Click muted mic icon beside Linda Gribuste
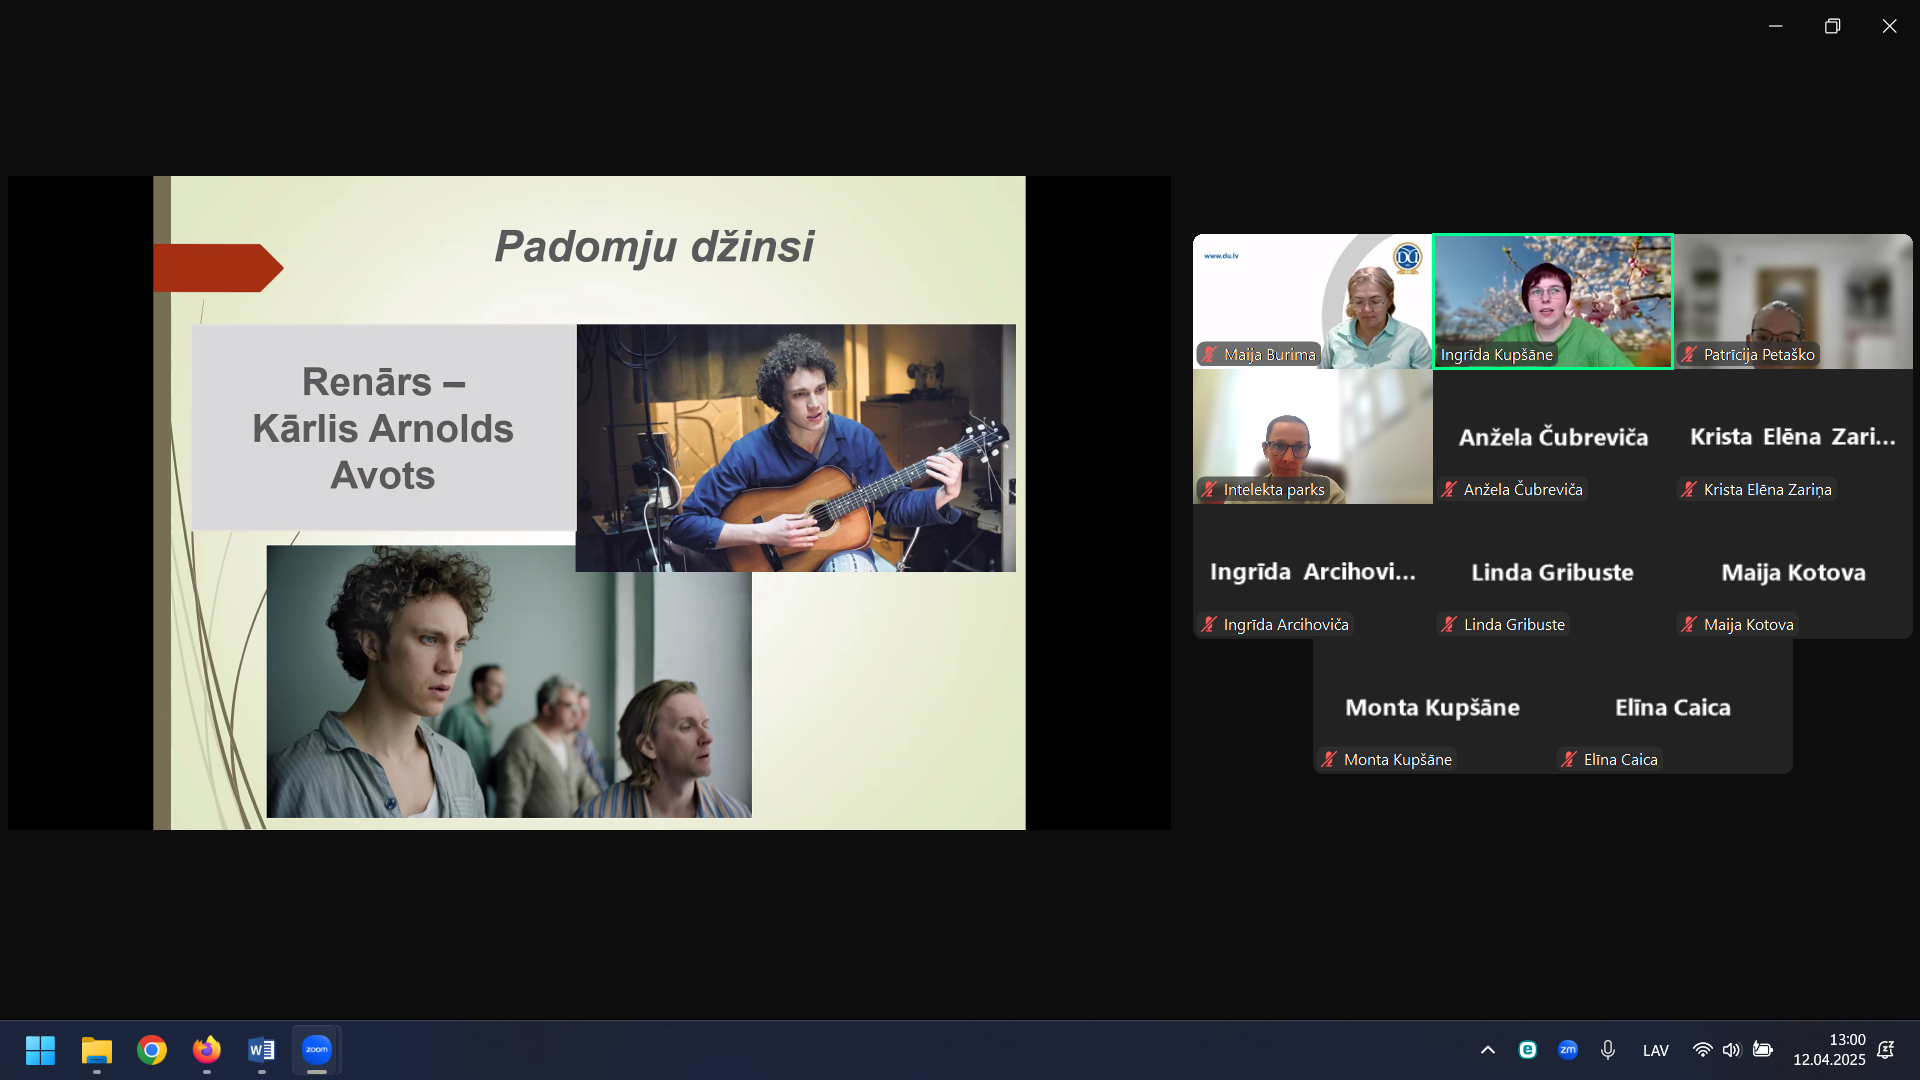1920x1080 pixels. [1449, 625]
